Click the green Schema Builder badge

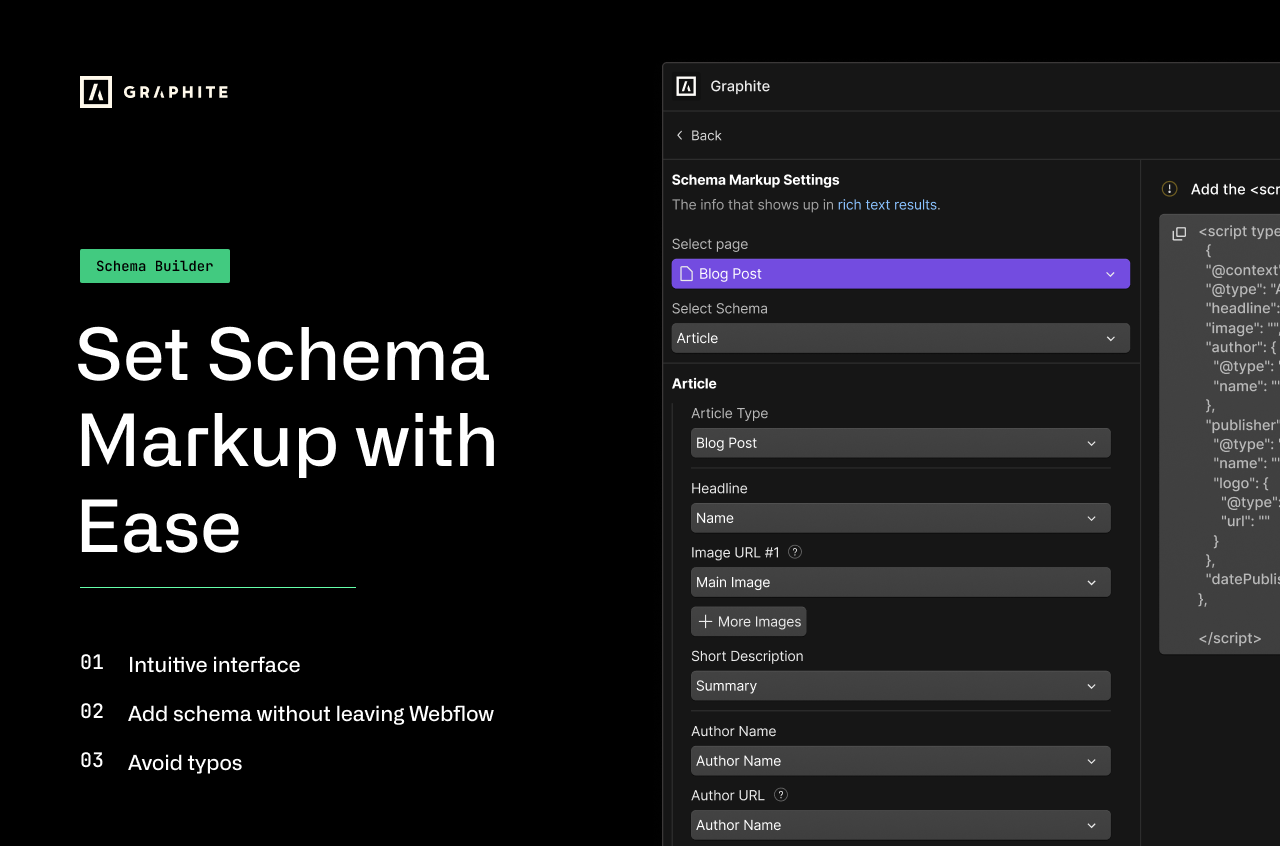(x=154, y=266)
